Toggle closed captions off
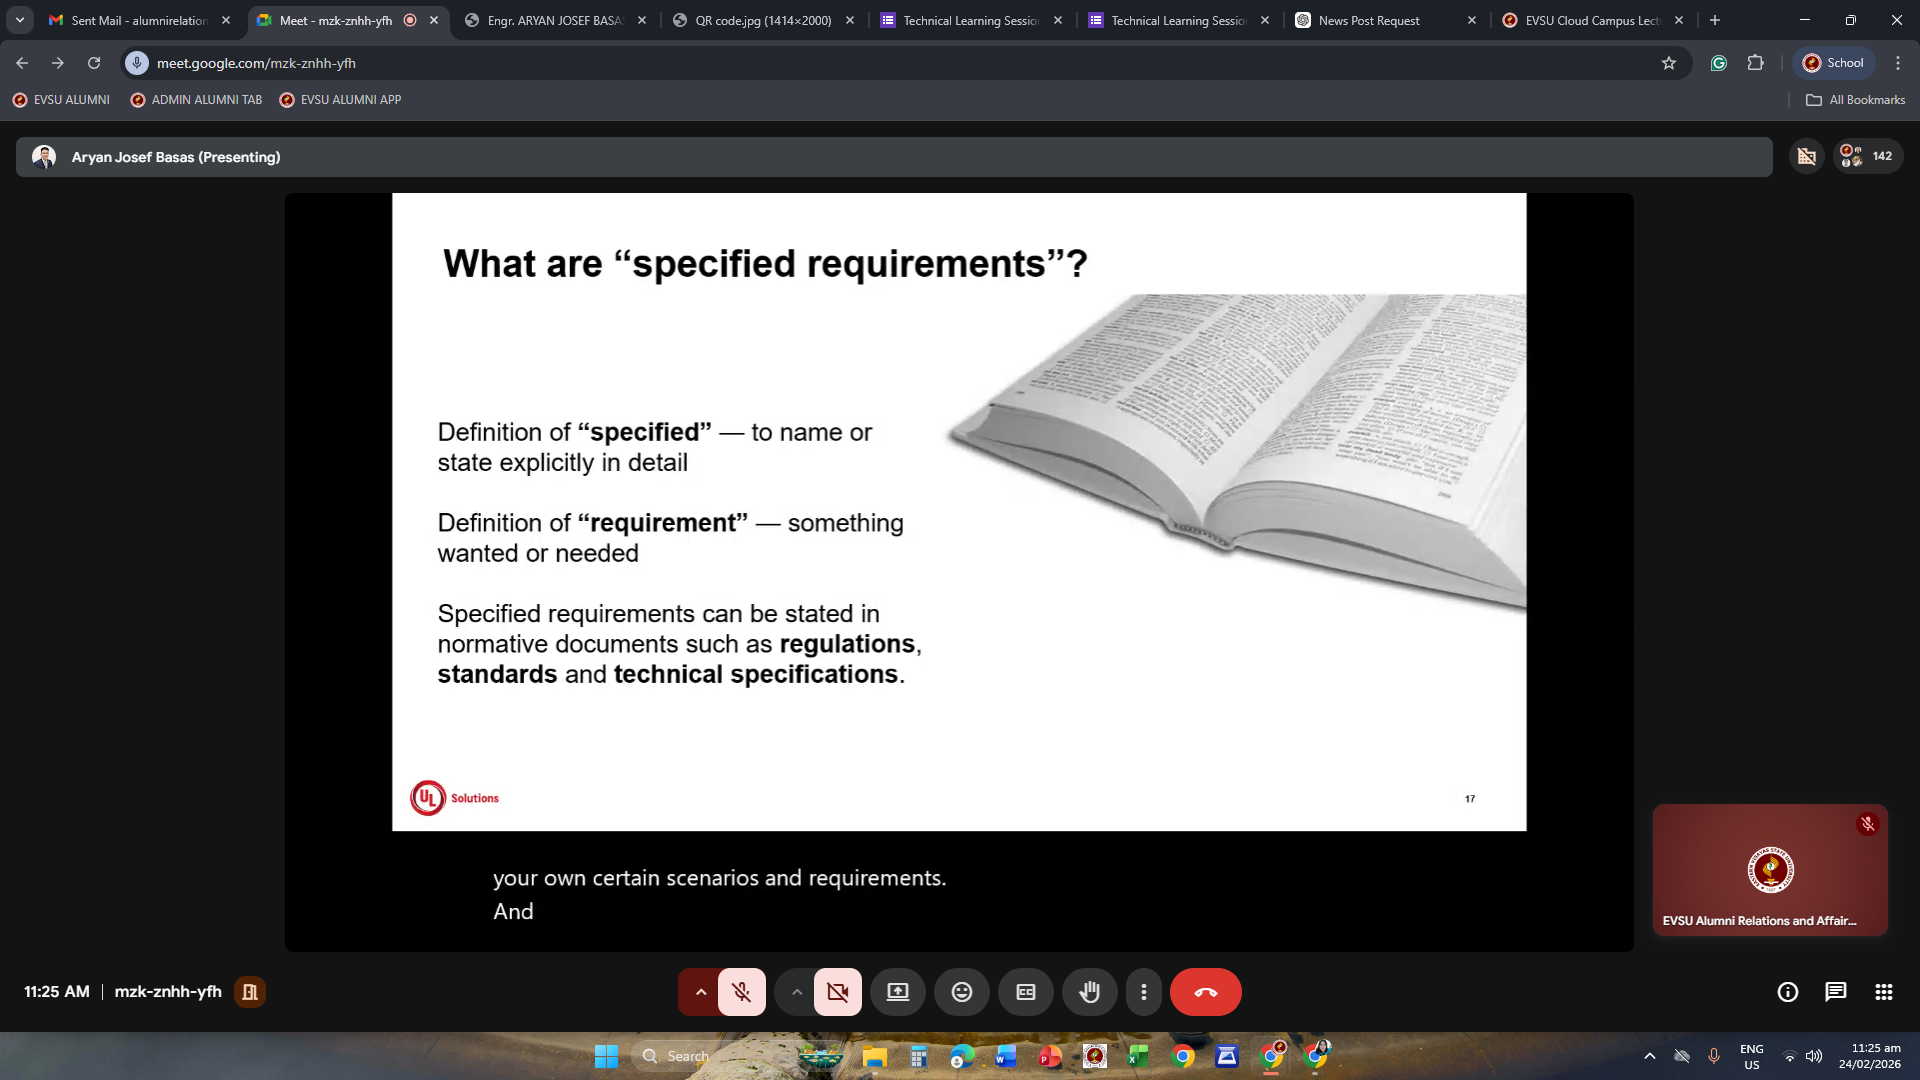This screenshot has width=1920, height=1080. point(1025,992)
